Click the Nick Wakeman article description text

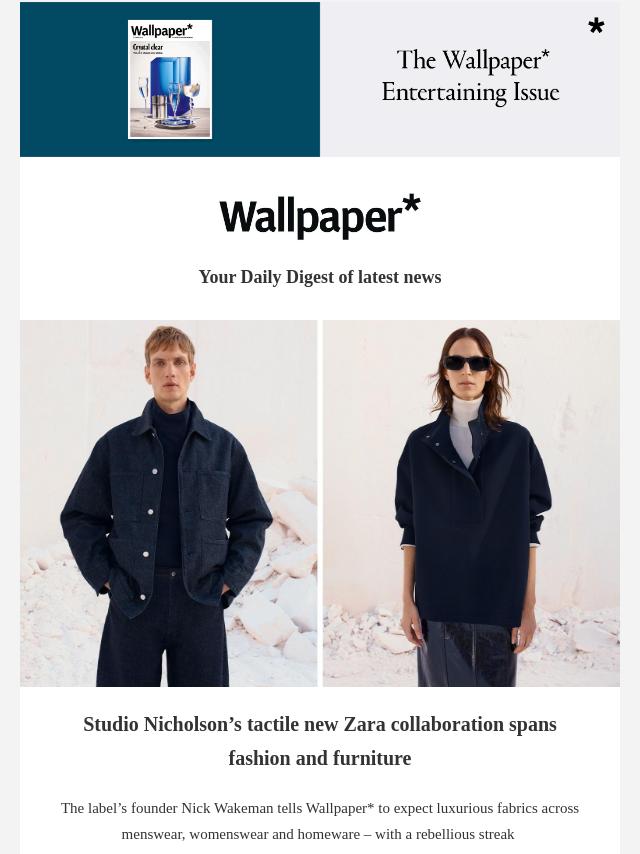click(x=320, y=821)
